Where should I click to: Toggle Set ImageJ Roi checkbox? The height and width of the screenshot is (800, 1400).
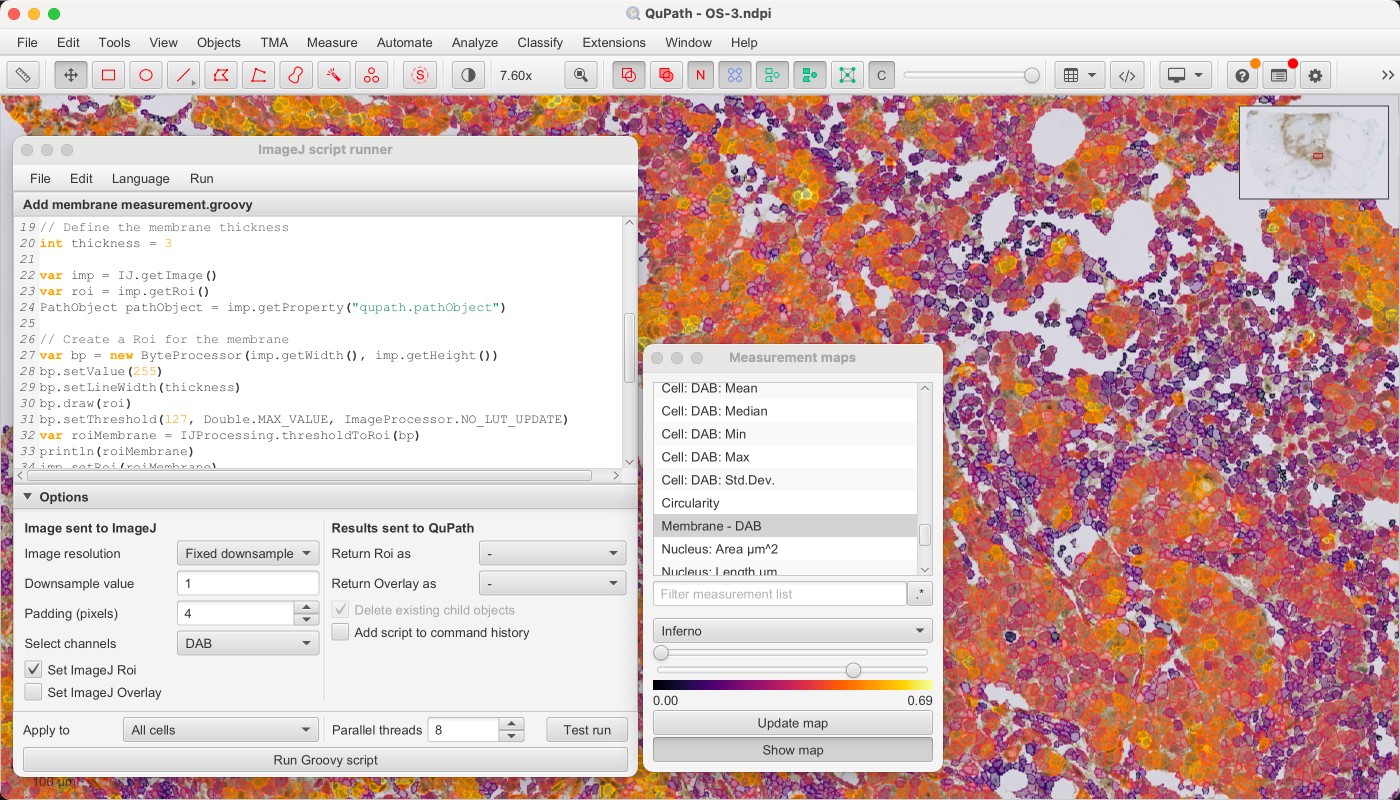[x=34, y=670]
